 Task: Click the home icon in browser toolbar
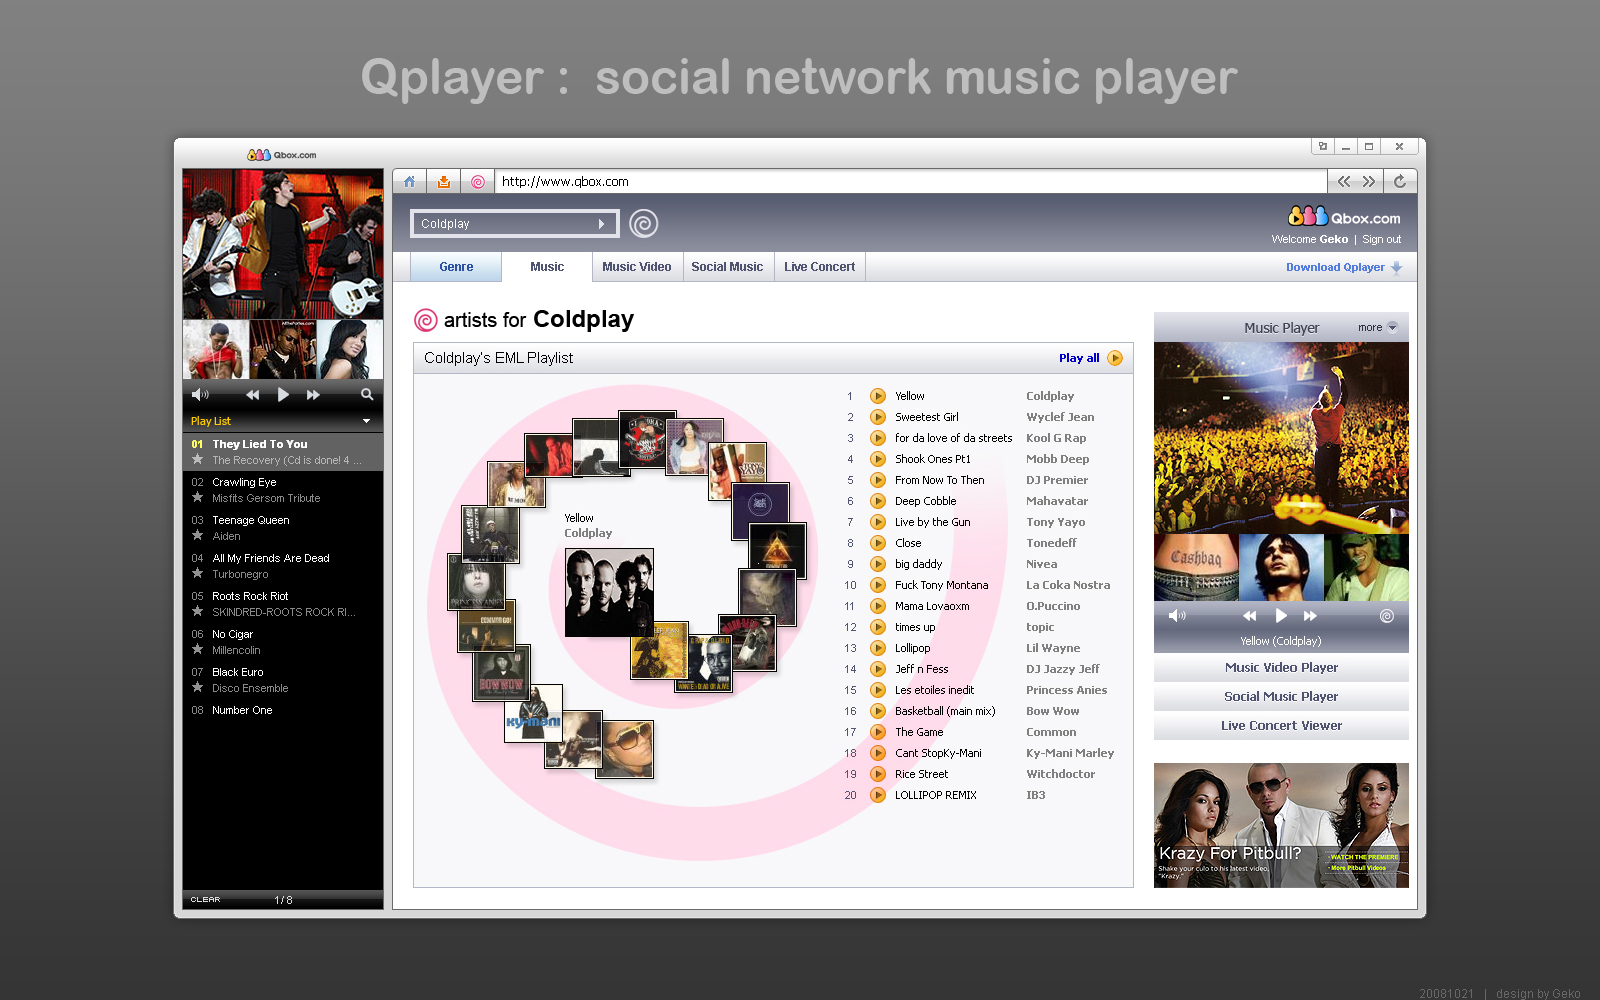tap(409, 182)
